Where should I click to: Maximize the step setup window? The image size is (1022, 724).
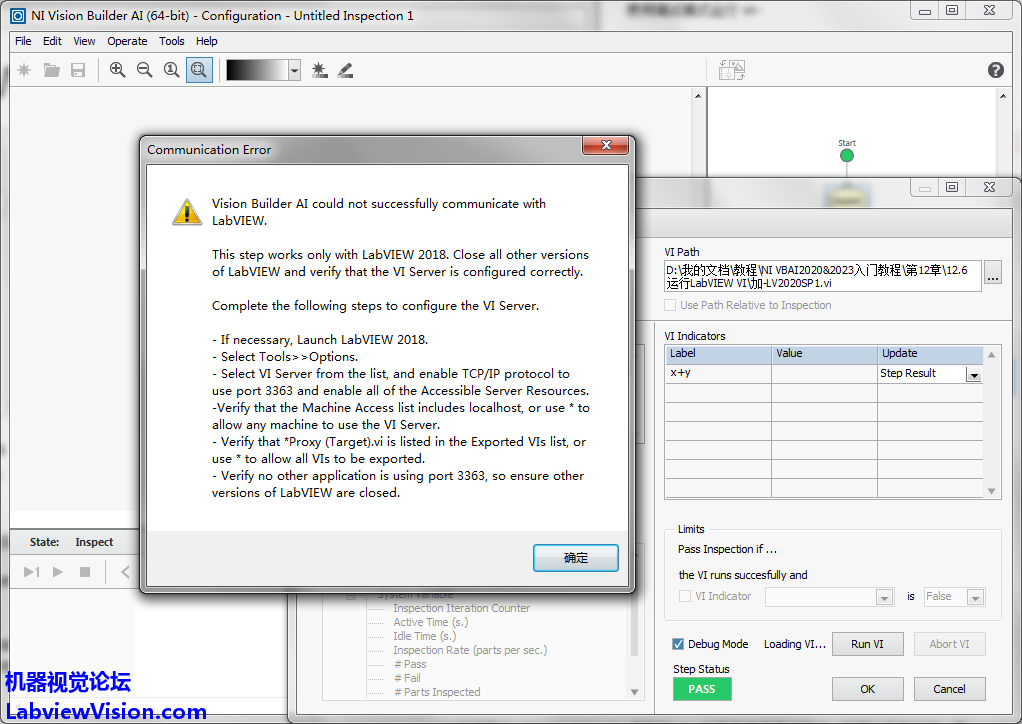(952, 187)
